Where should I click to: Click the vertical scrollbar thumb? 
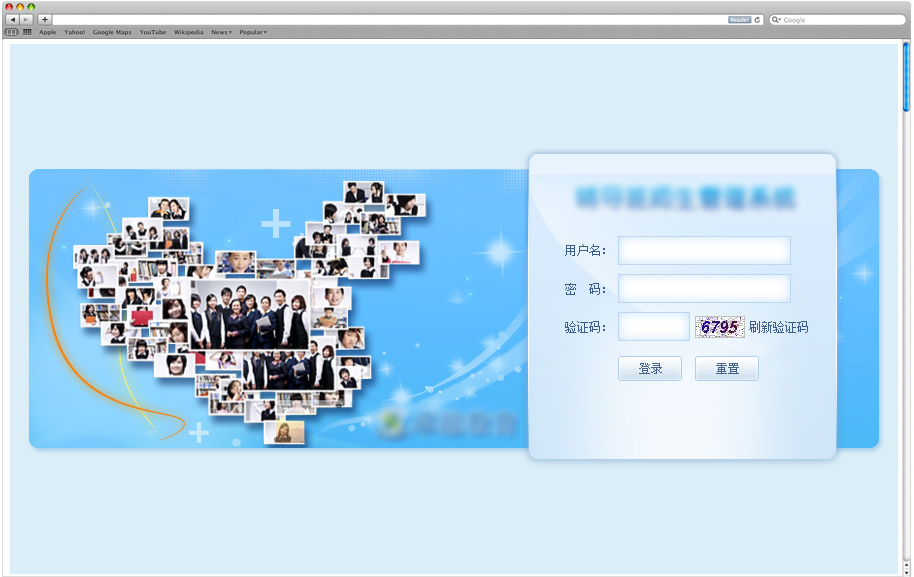point(906,78)
